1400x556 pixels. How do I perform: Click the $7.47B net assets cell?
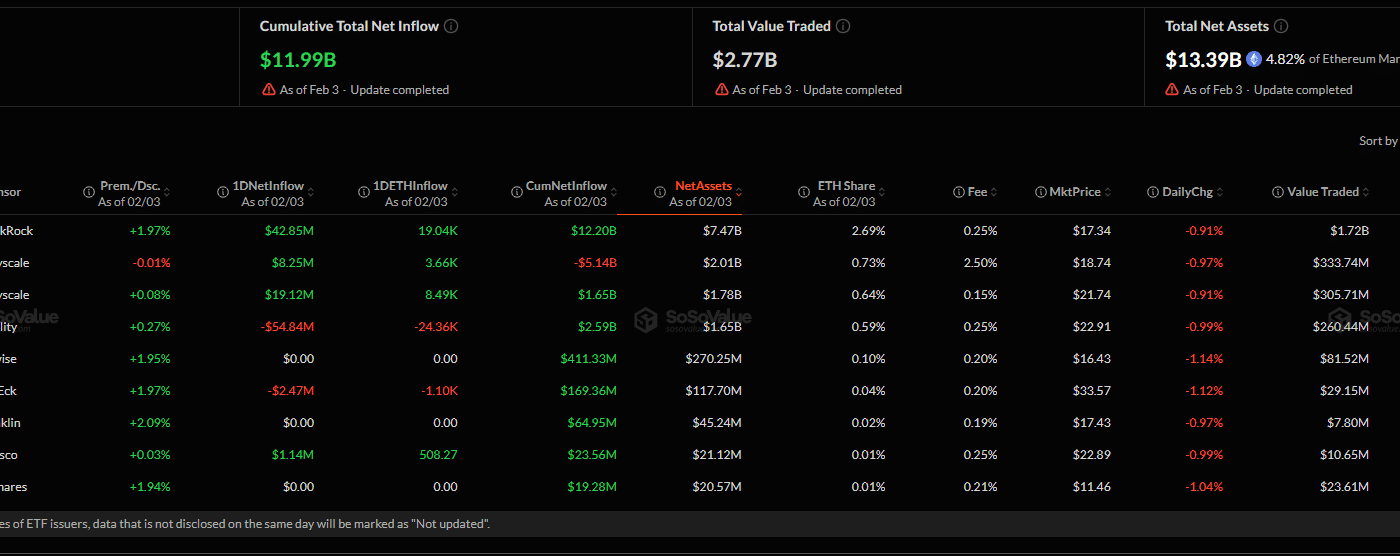[722, 231]
